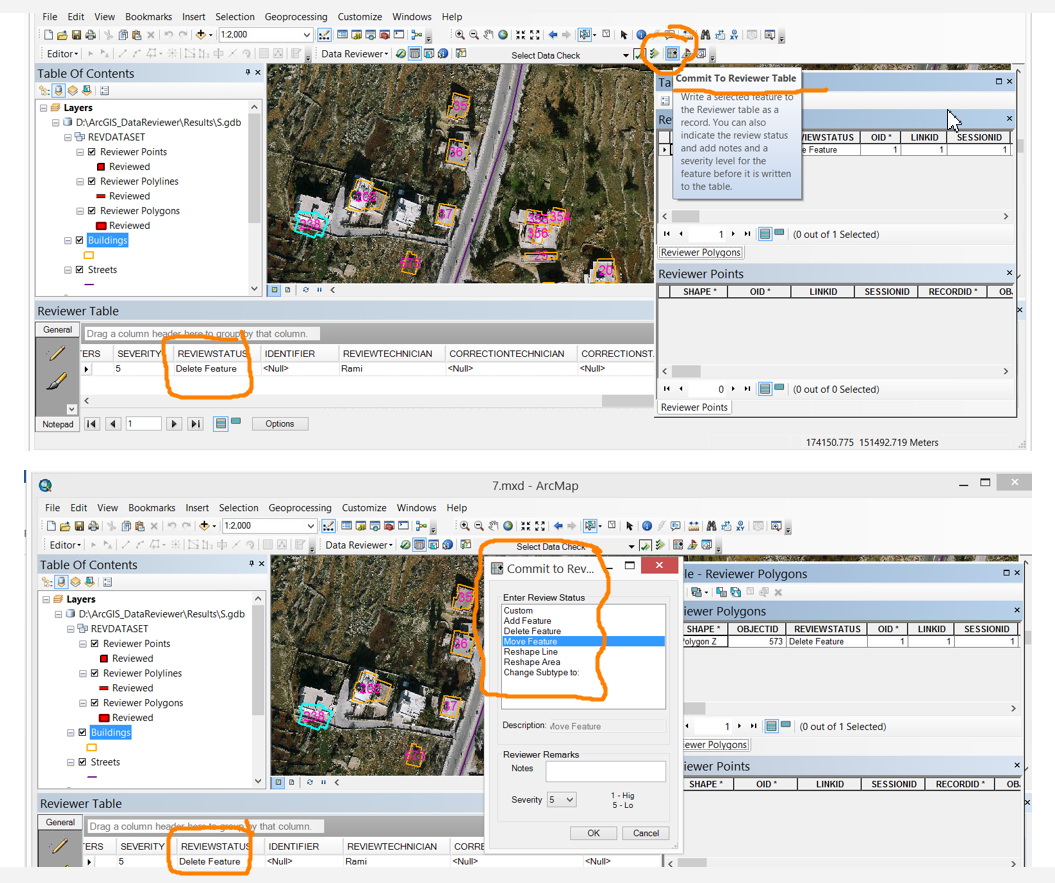Click the Pan tool in the toolbar

tap(490, 34)
